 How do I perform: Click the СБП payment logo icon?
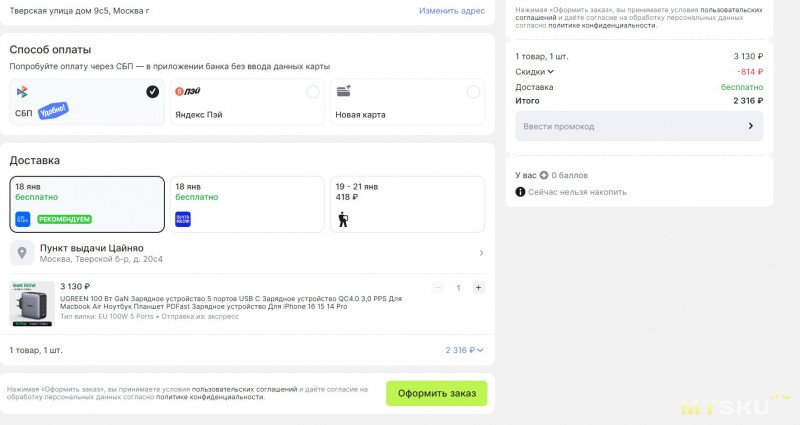pos(22,91)
